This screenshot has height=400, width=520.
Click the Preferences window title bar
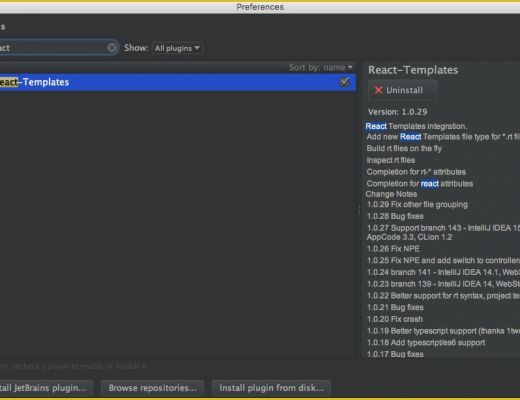(260, 7)
